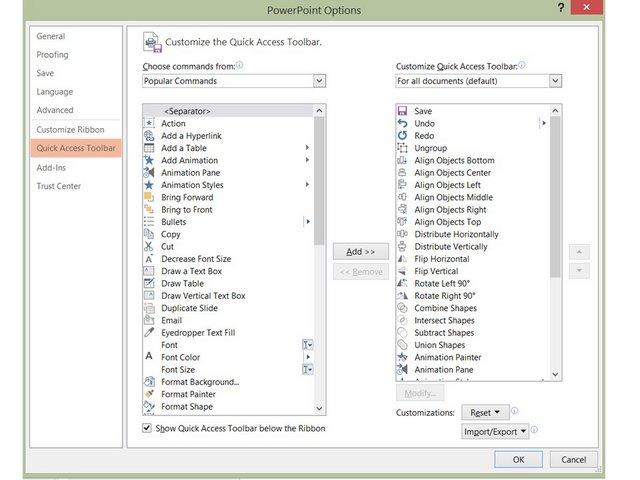The width and height of the screenshot is (640, 480).
Task: Go to Customize Ribbon category
Action: tap(70, 129)
